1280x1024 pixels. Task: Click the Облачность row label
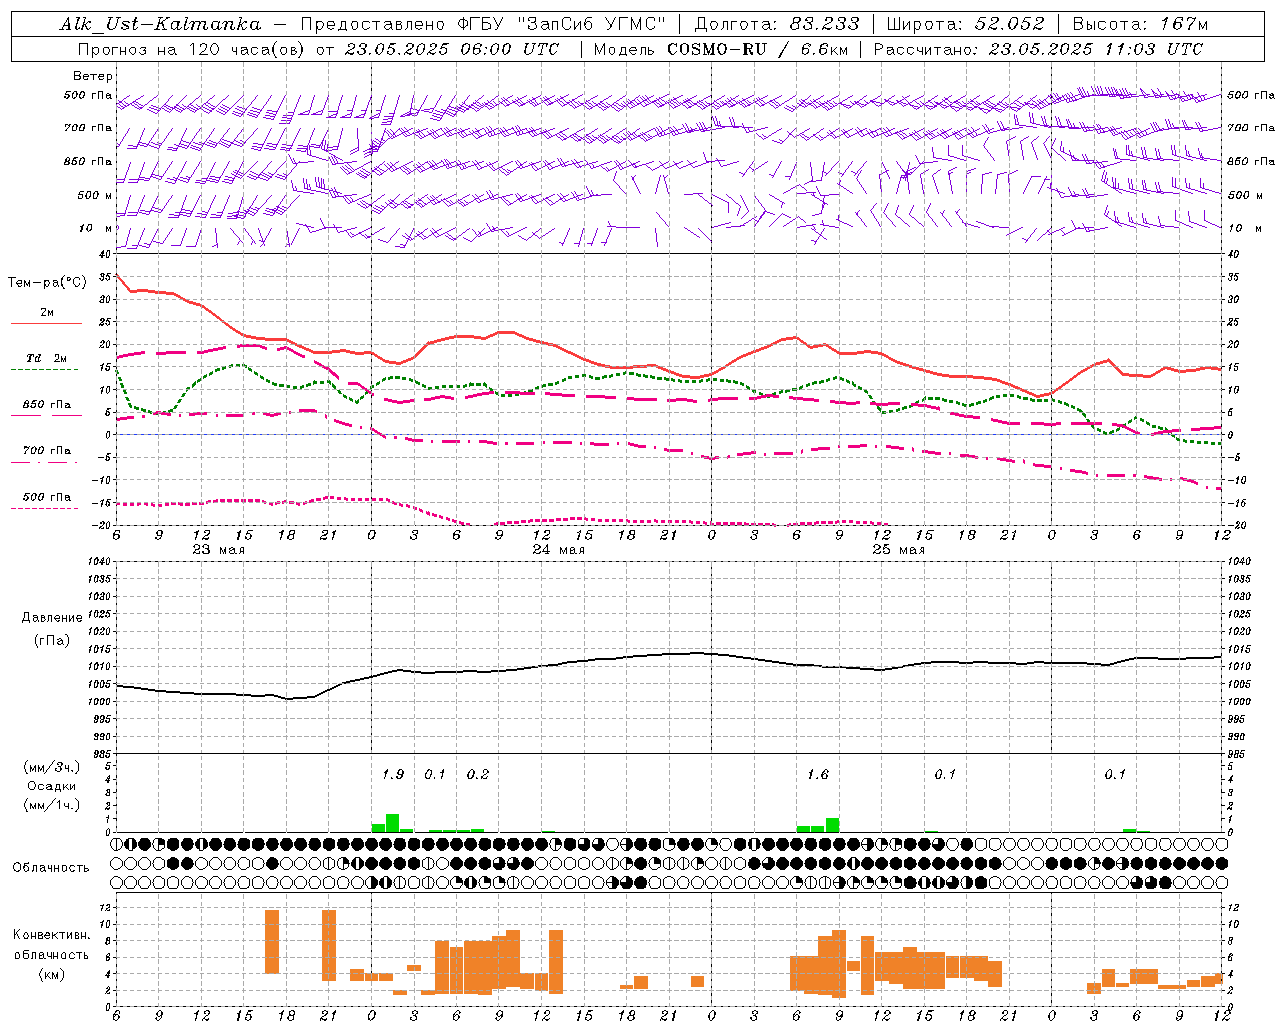coord(51,868)
